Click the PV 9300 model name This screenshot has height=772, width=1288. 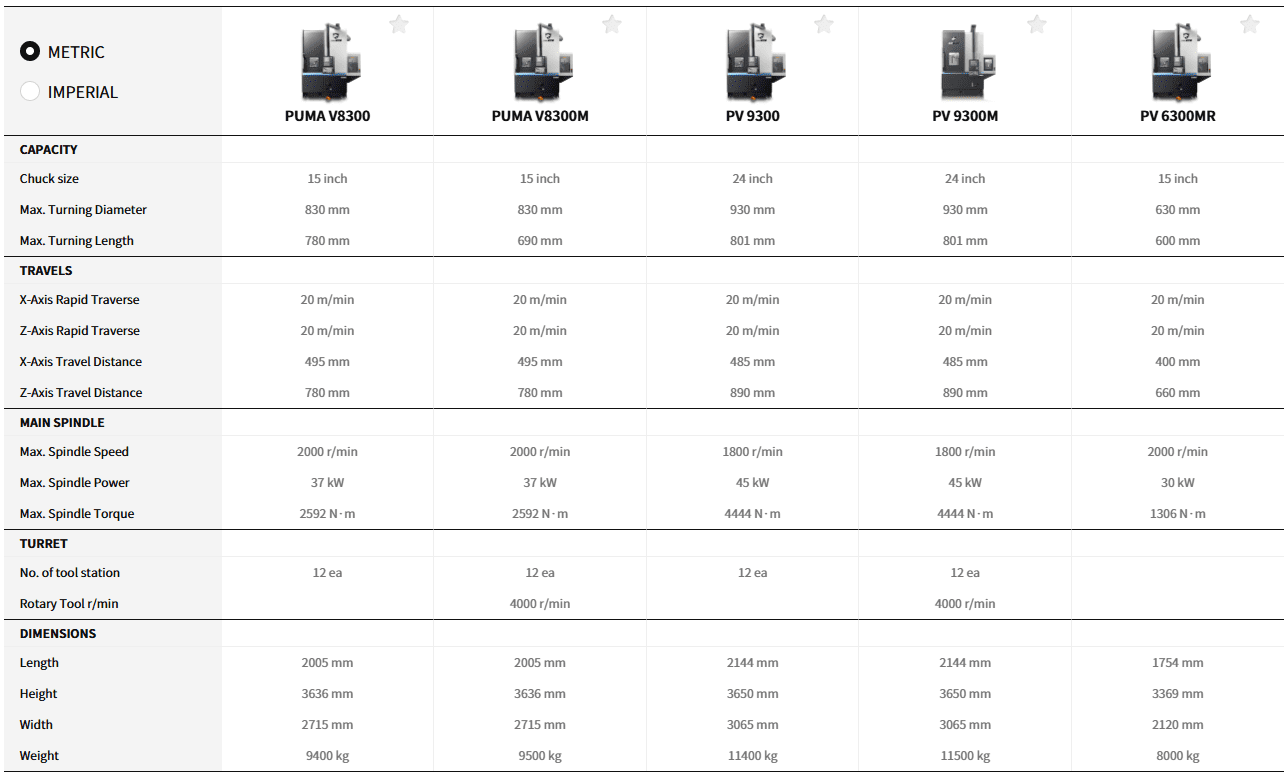[x=753, y=116]
